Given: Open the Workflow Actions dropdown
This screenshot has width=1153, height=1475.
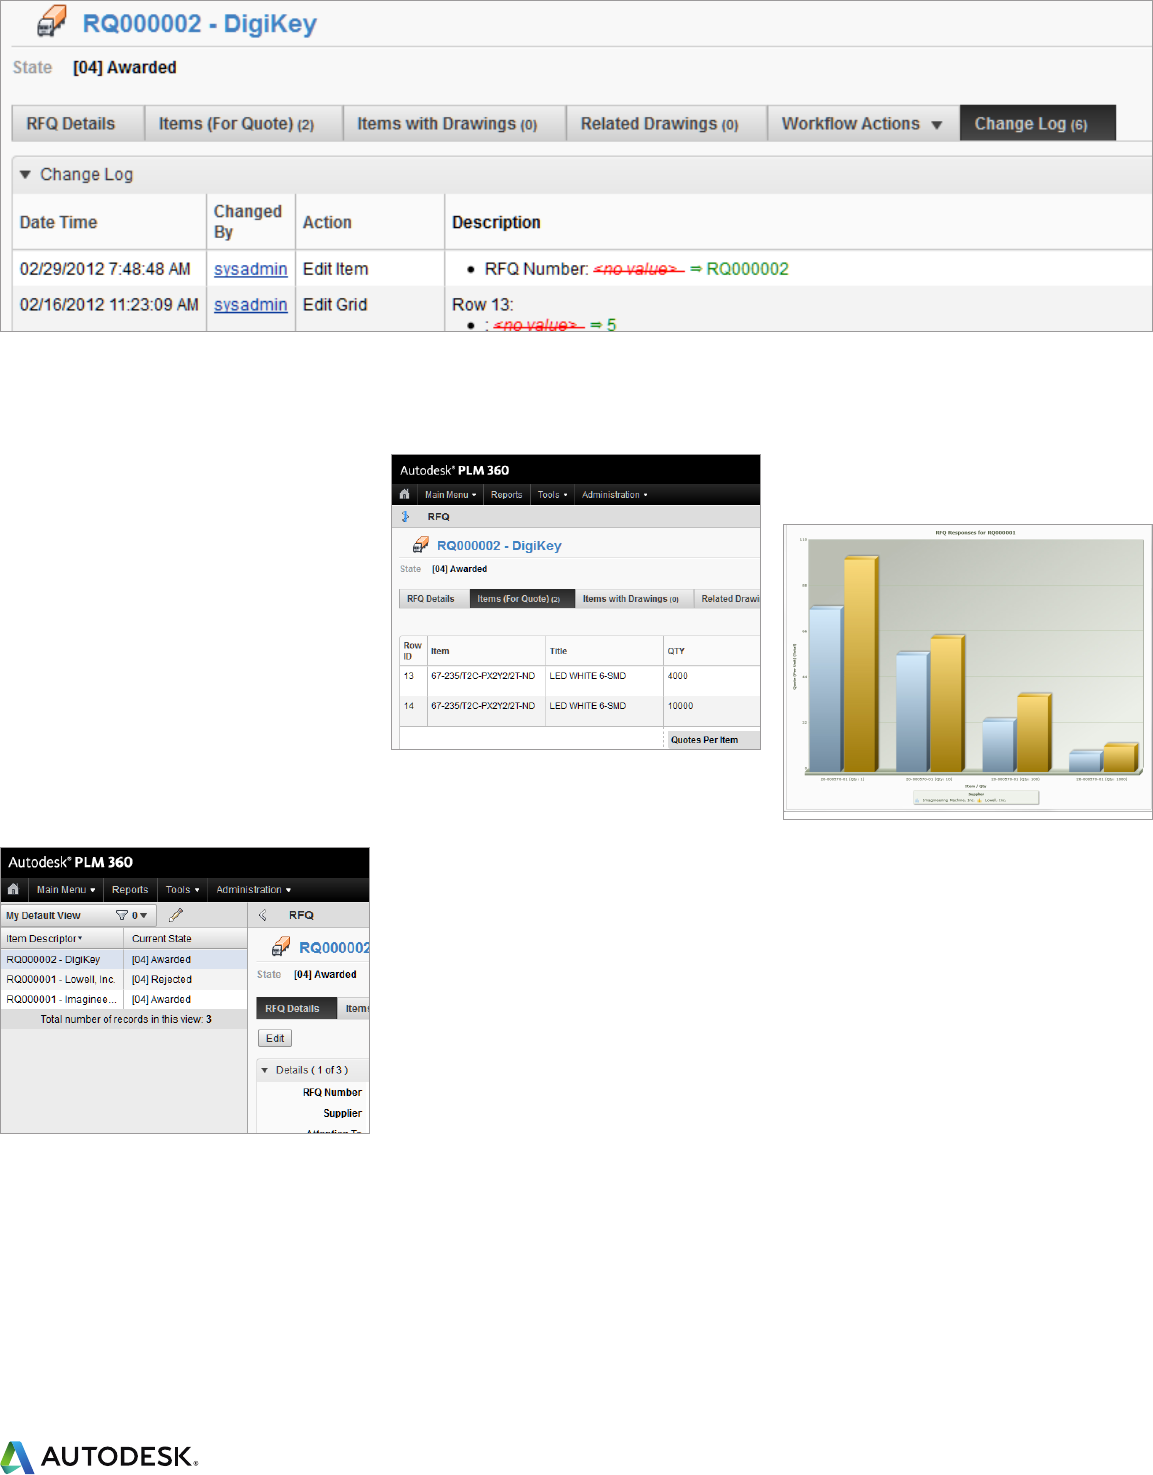Looking at the screenshot, I should pos(862,123).
